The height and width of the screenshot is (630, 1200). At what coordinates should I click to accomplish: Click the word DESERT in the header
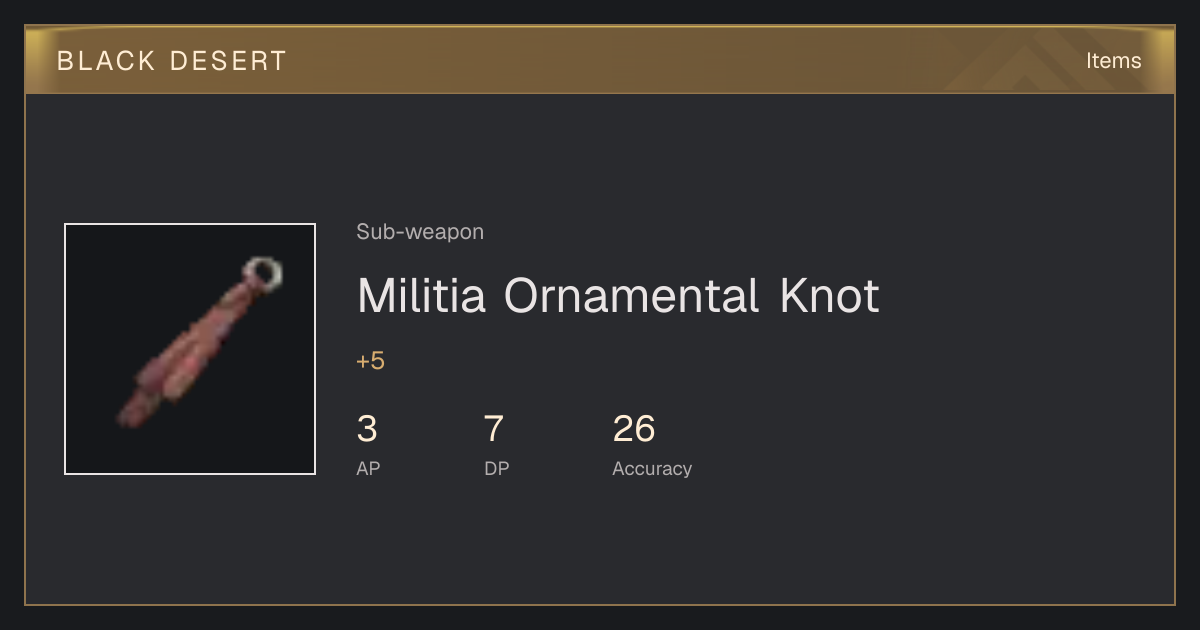tap(229, 61)
